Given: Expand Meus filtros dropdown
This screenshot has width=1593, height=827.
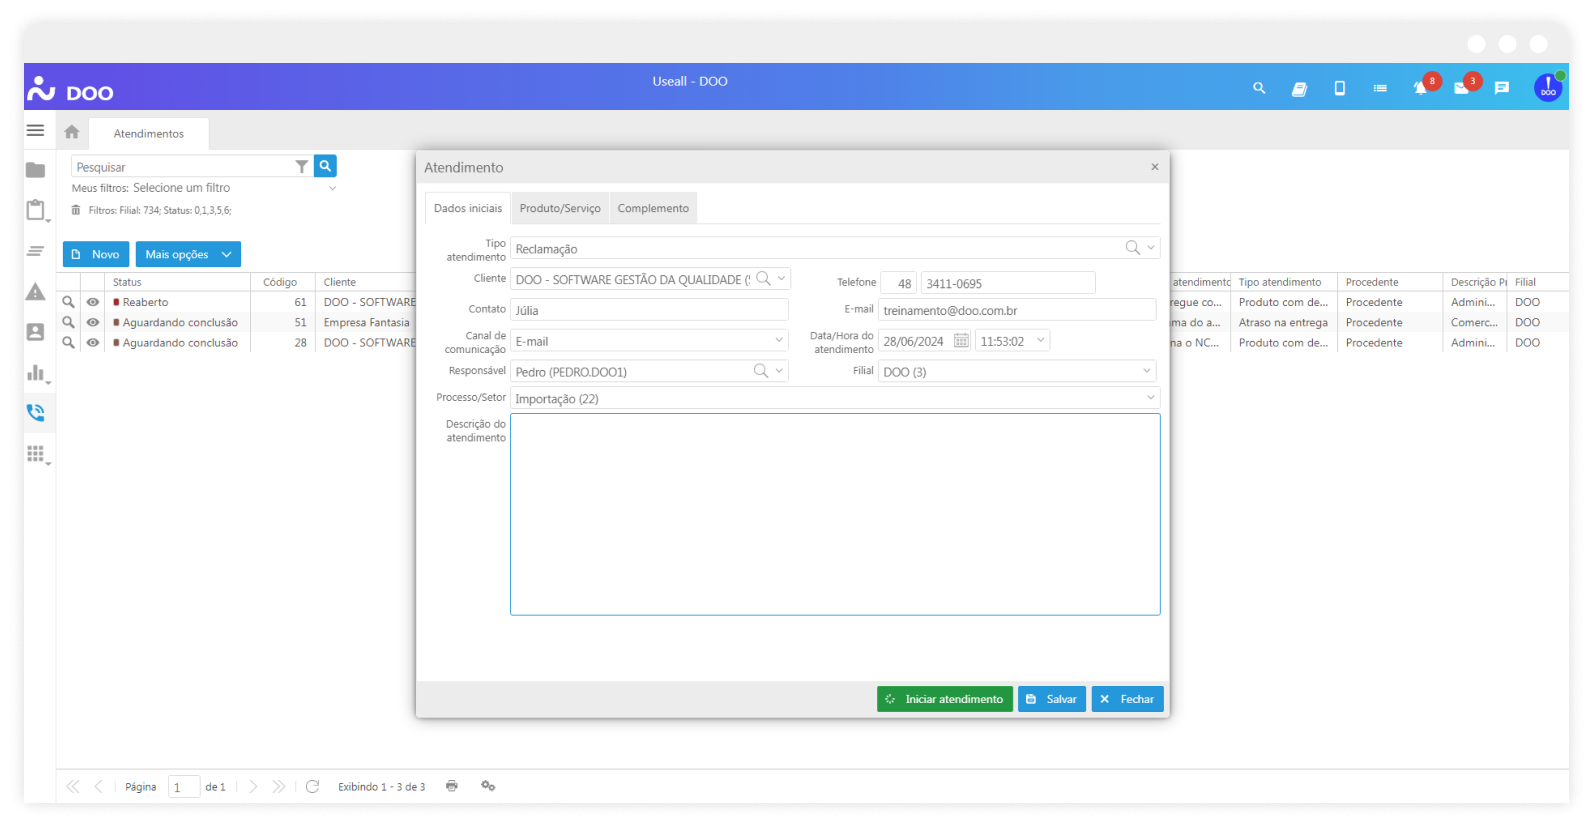Looking at the screenshot, I should (333, 188).
